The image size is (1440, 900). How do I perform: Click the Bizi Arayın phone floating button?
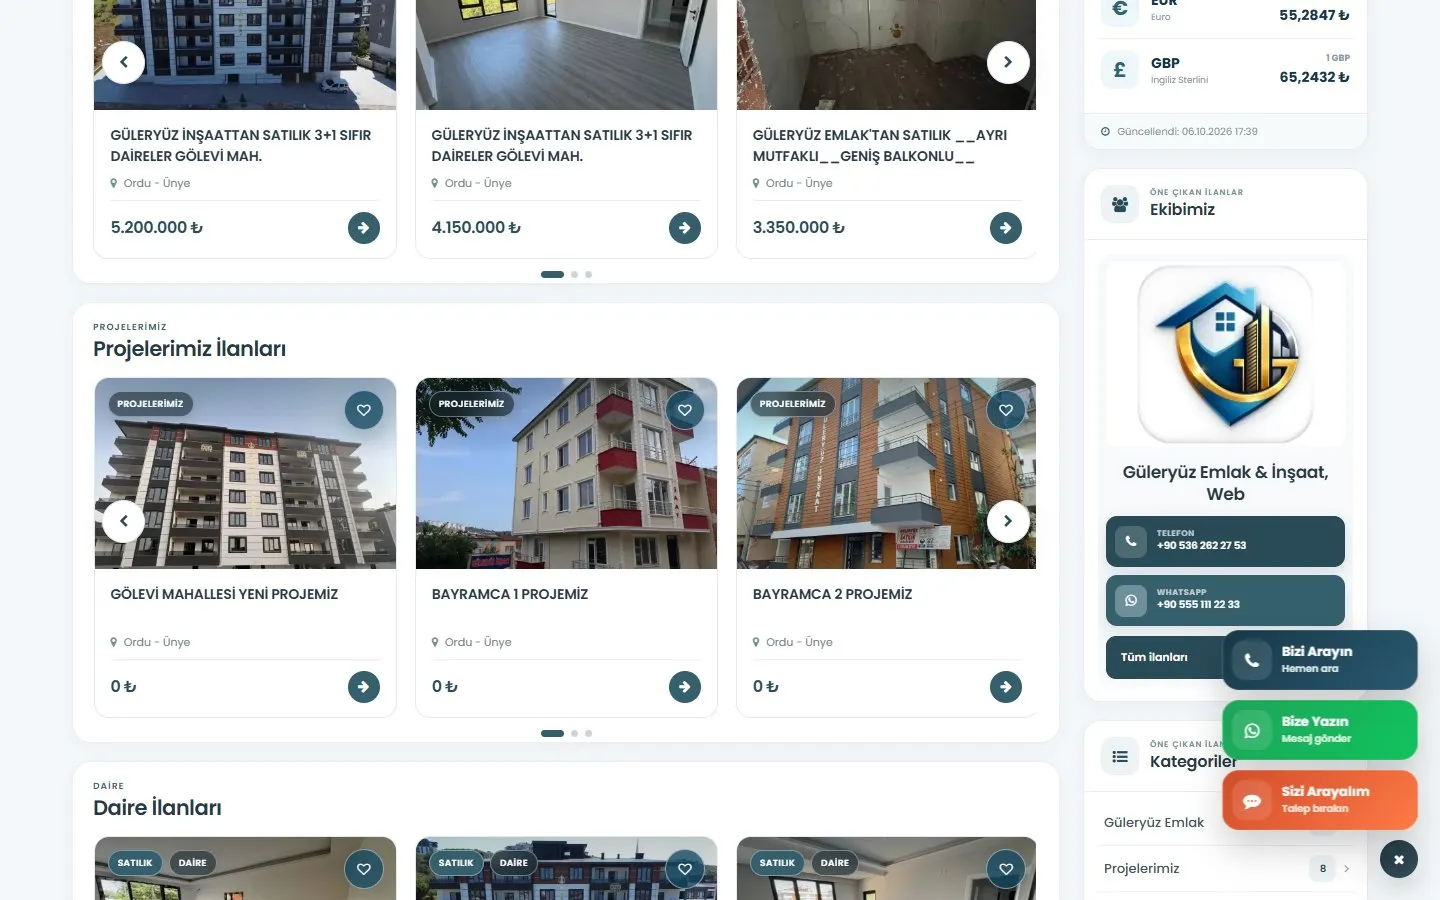point(1320,660)
